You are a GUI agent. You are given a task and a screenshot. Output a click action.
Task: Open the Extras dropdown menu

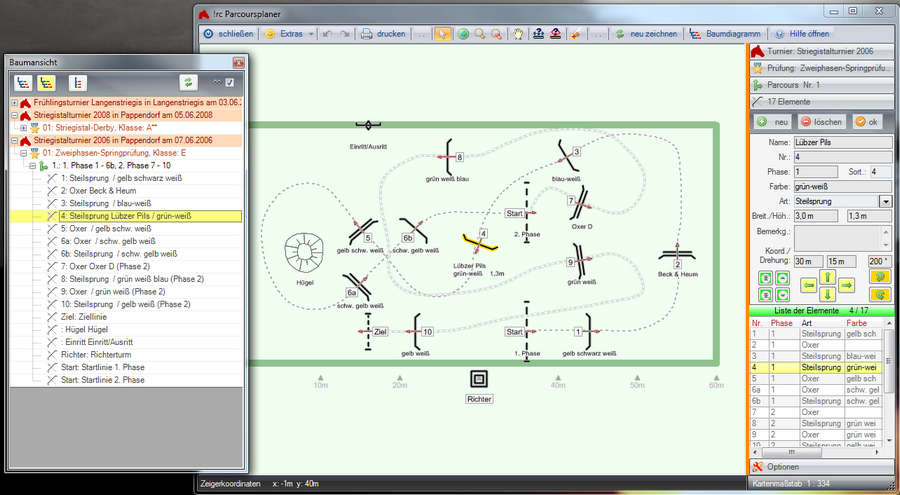click(290, 33)
